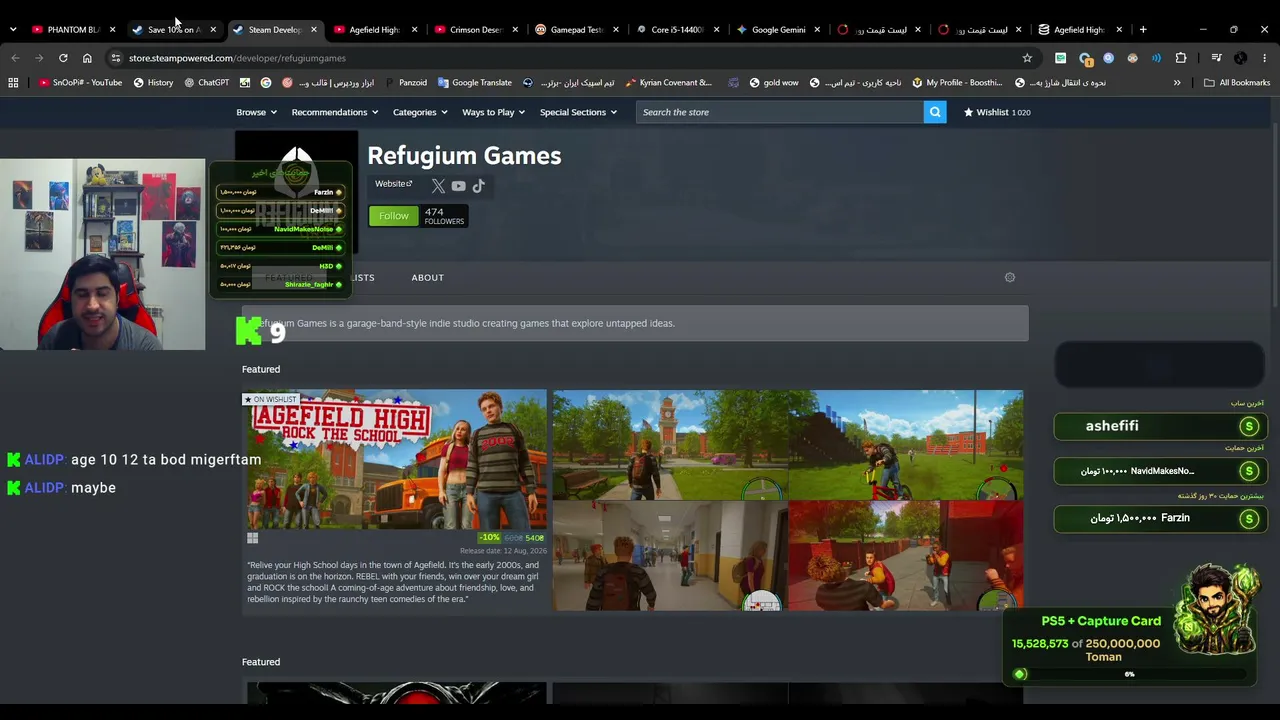
Task: Open the gold wow bookmark
Action: 772,83
